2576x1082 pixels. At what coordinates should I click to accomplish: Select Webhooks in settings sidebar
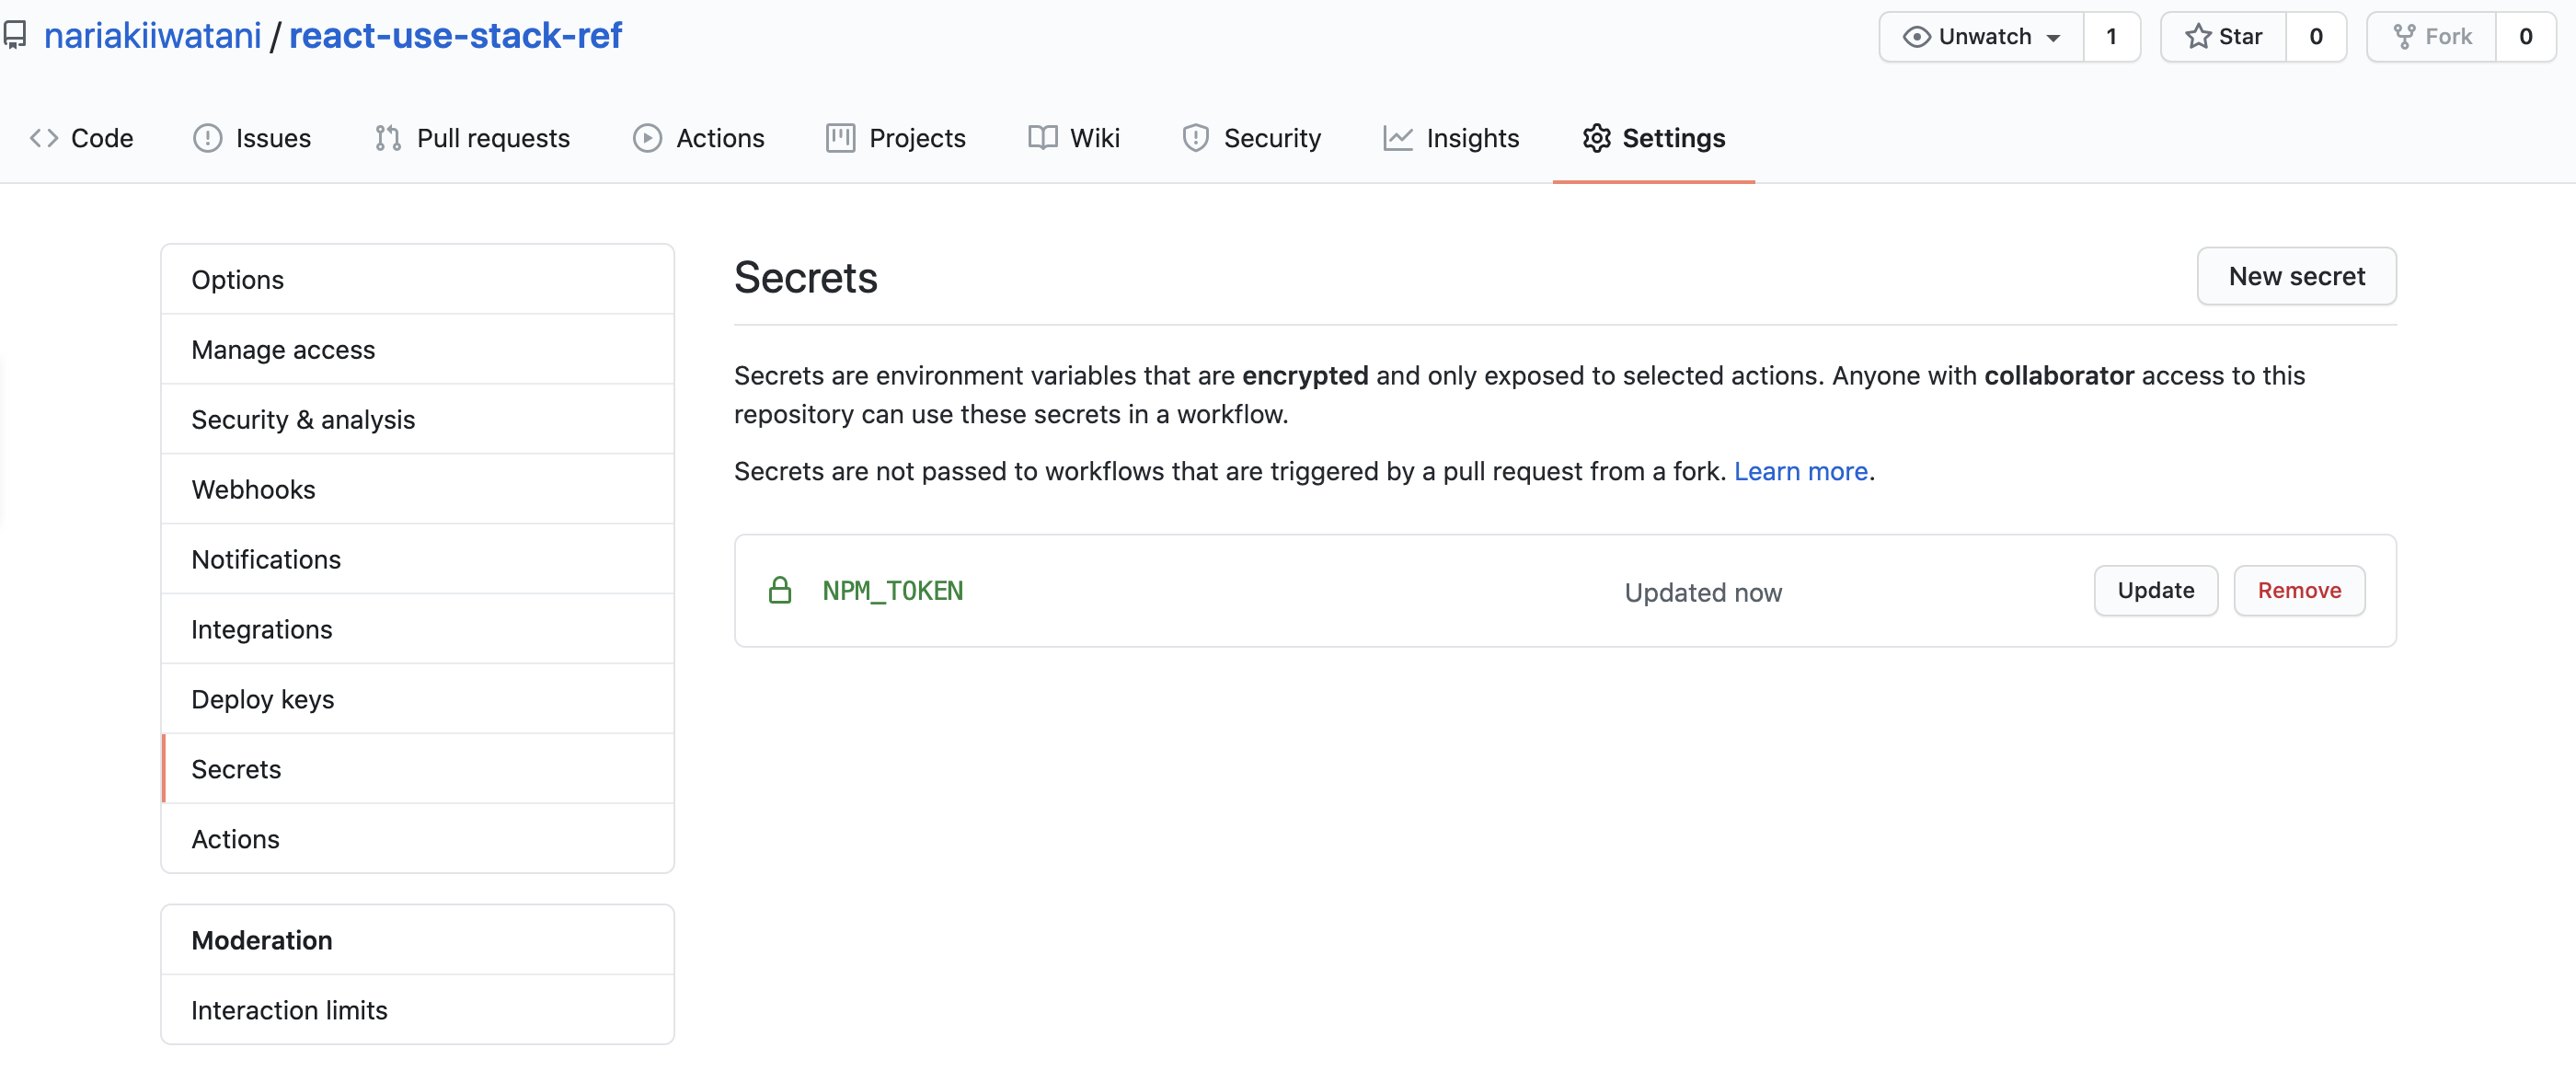pyautogui.click(x=253, y=489)
